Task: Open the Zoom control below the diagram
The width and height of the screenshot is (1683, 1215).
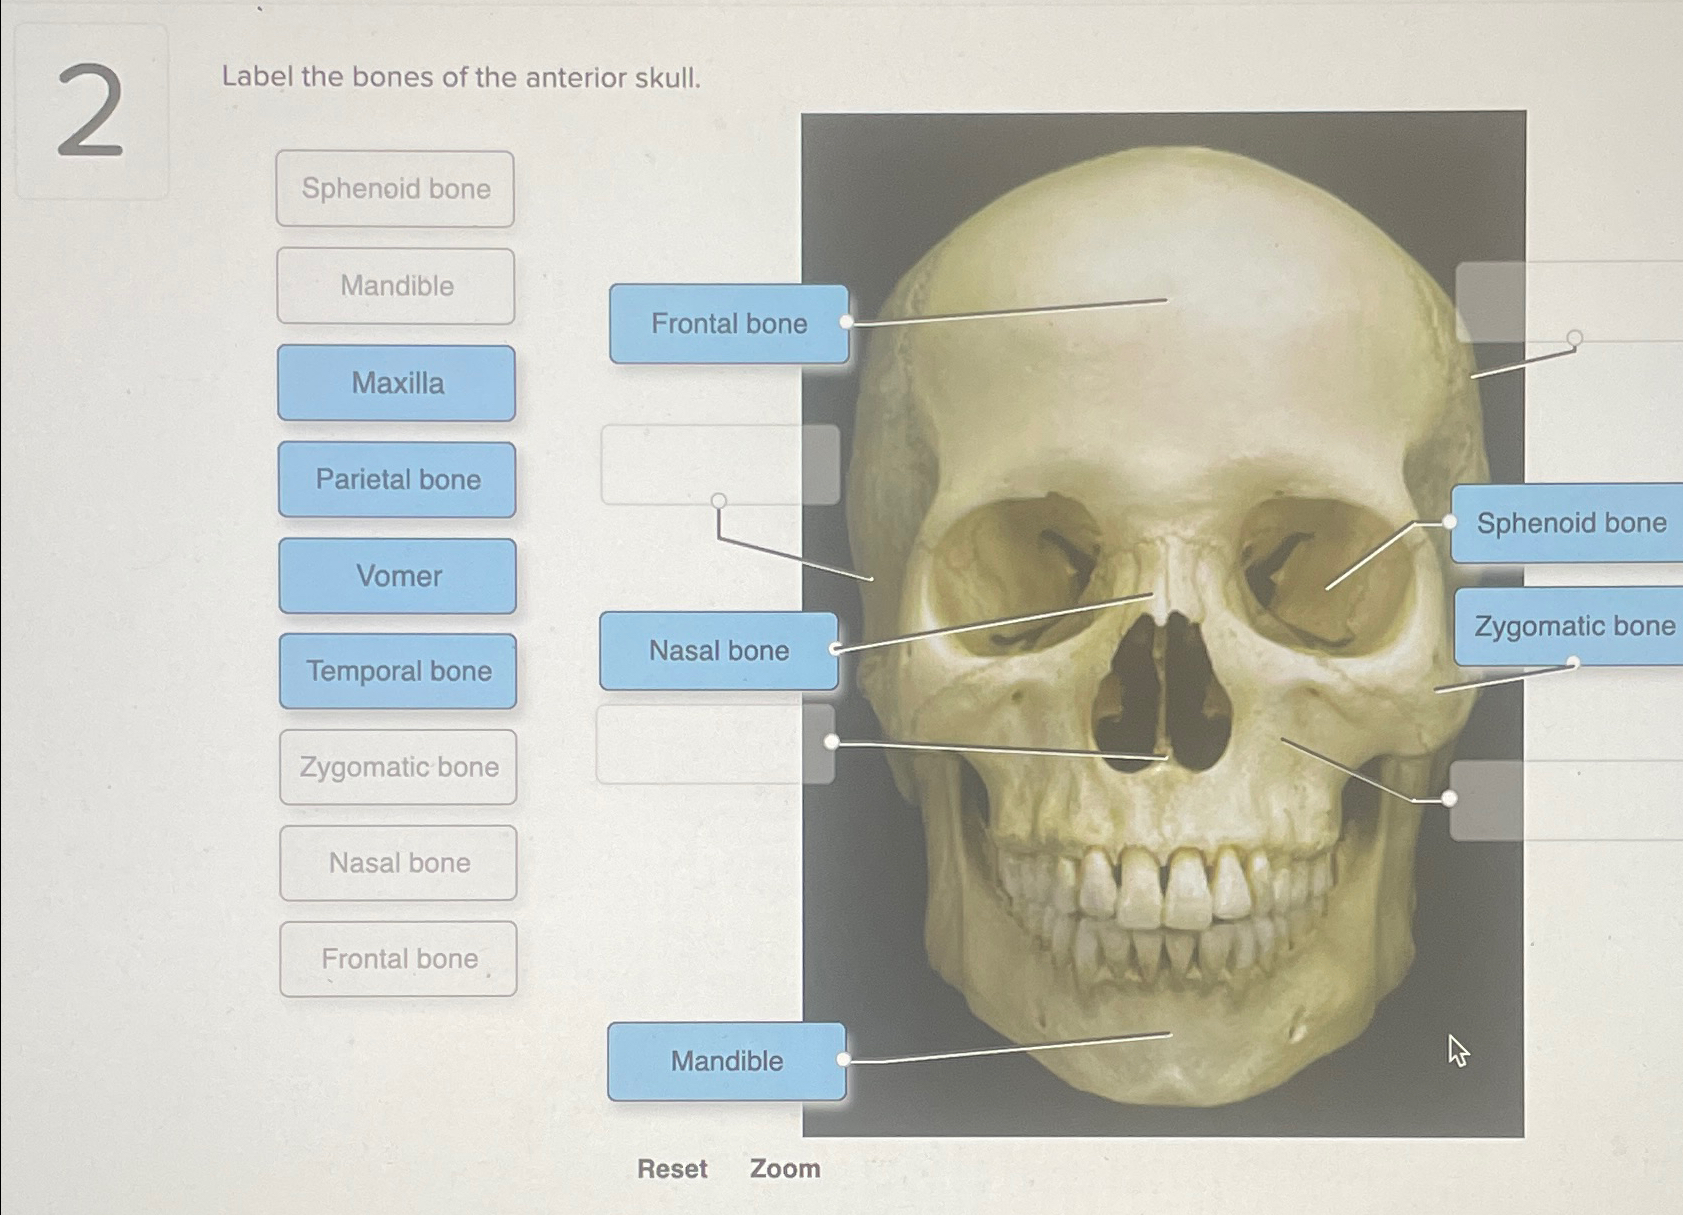Action: tap(785, 1169)
